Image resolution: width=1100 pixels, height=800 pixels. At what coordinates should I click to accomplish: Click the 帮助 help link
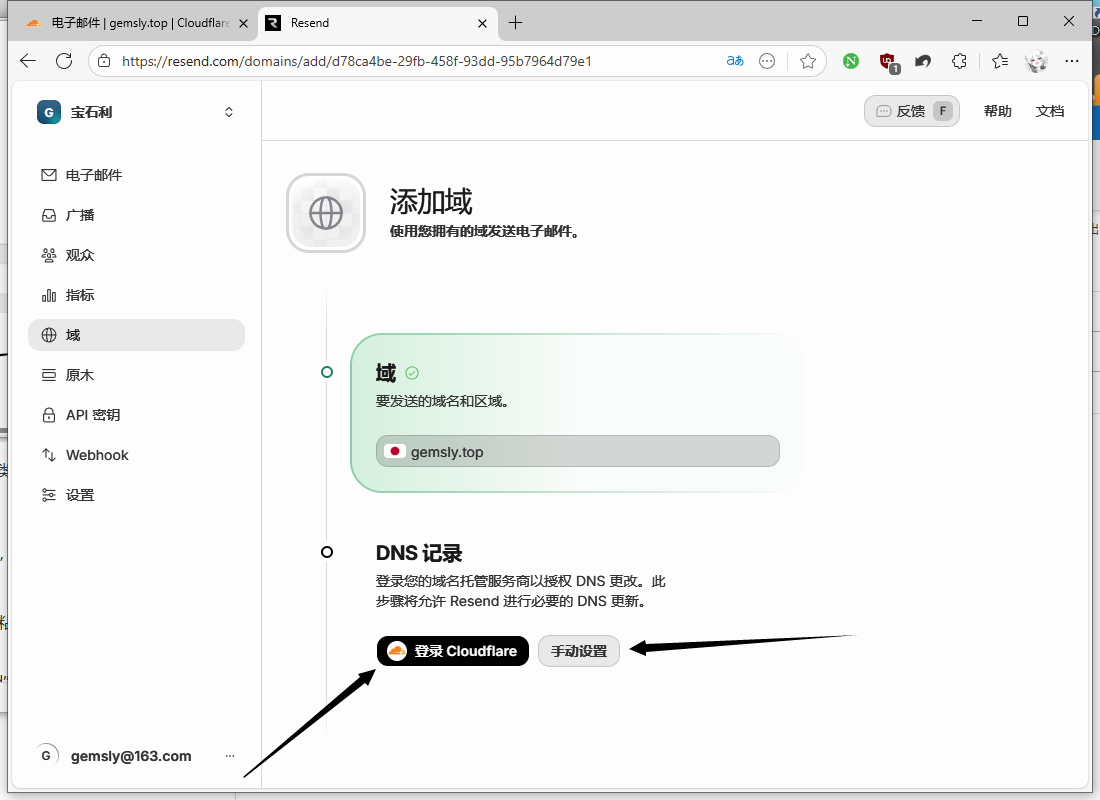[x=997, y=111]
